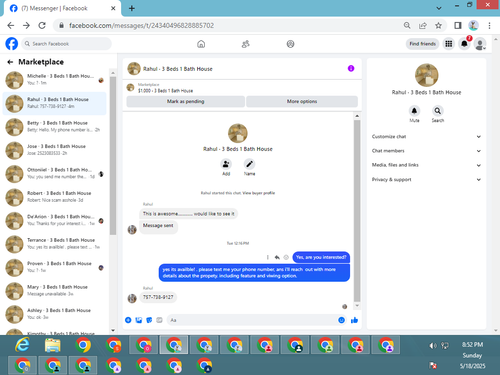Image resolution: width=500 pixels, height=375 pixels.
Task: Open Betty - 3 Beds 1 Bath House conversation
Action: coord(55,127)
